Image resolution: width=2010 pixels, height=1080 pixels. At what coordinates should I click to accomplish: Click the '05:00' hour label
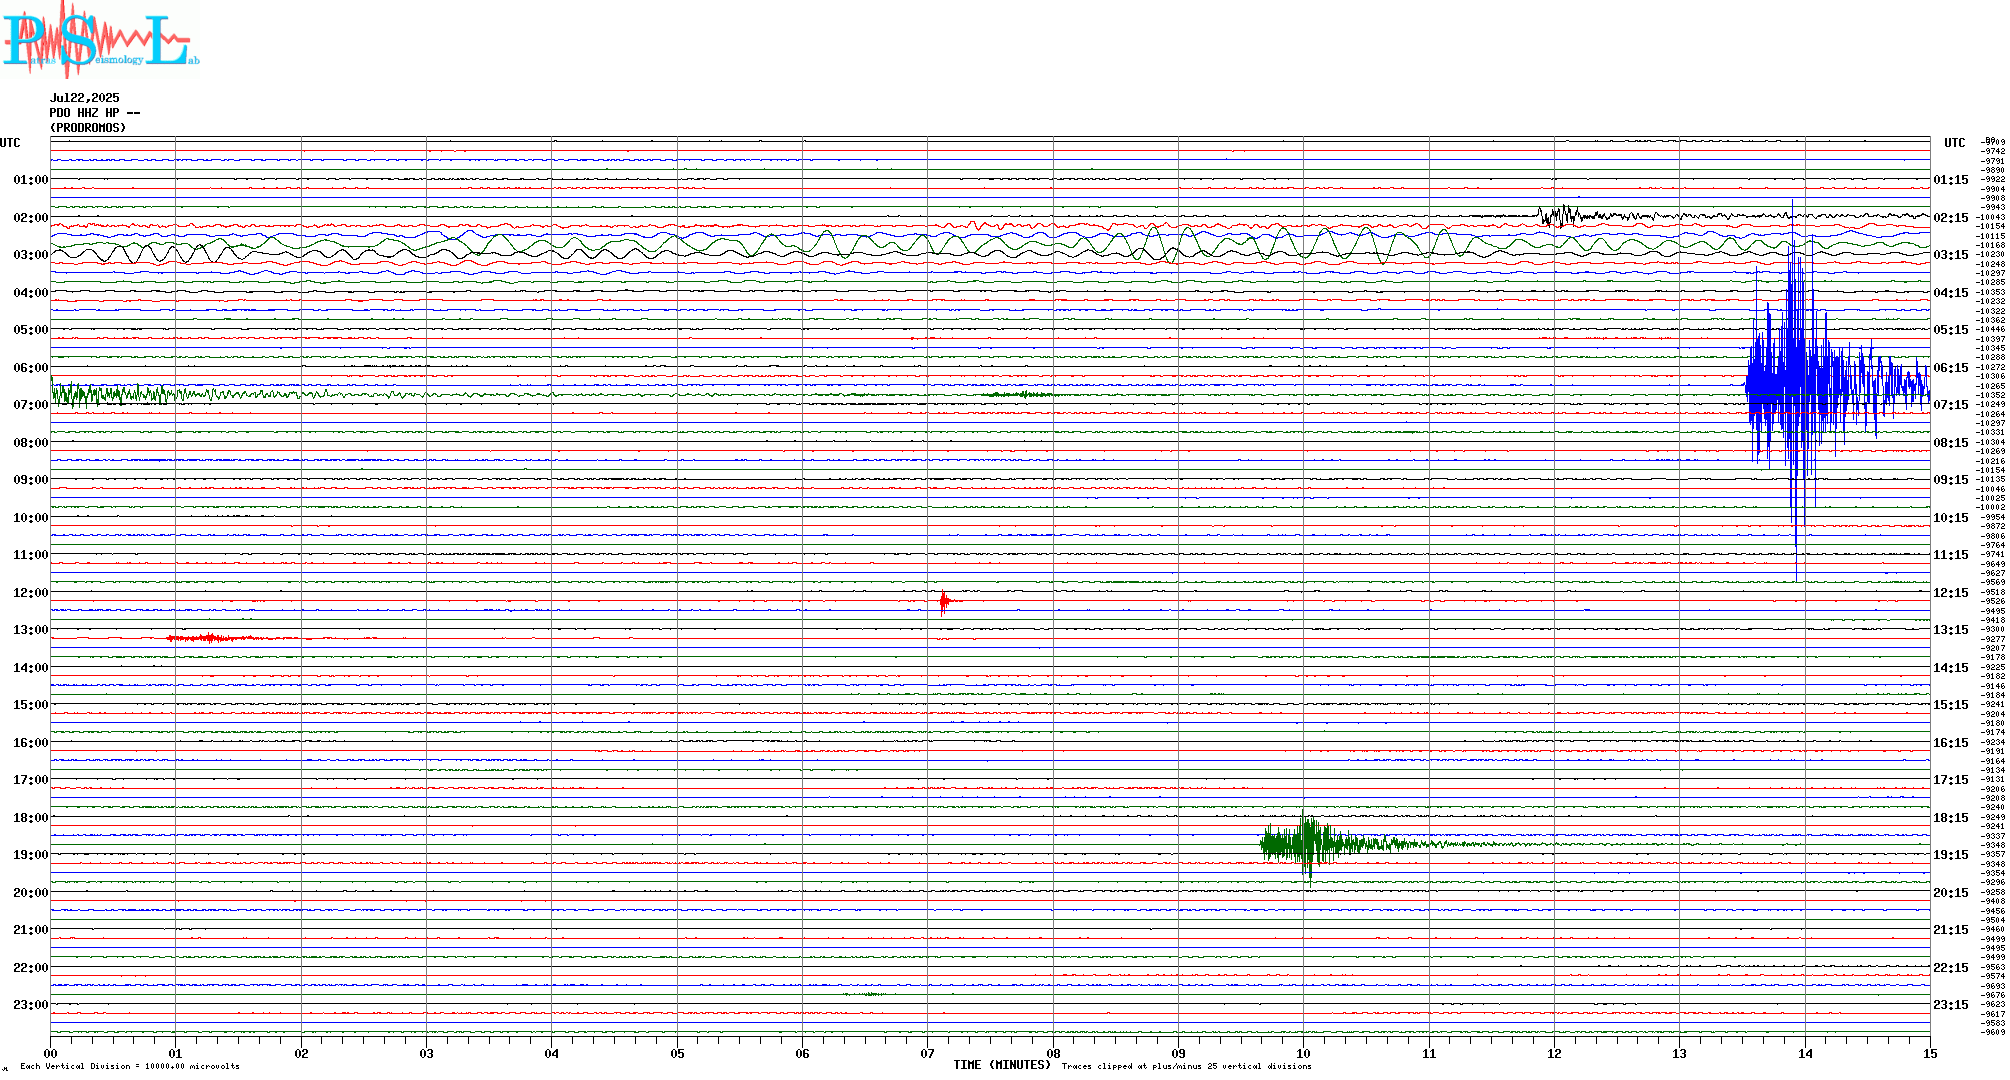(31, 330)
